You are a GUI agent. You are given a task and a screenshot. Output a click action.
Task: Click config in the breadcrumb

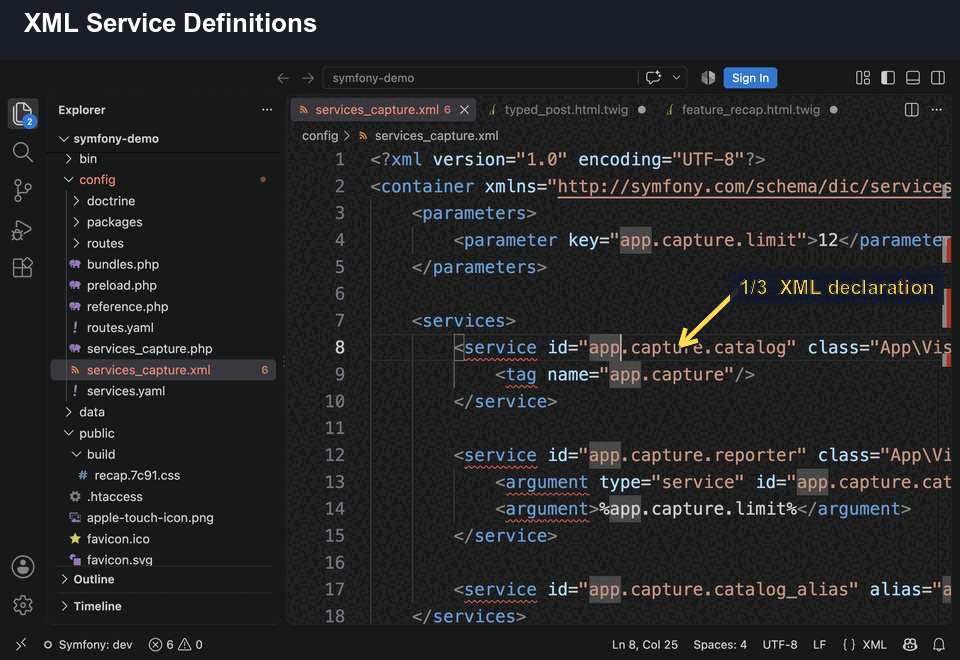pyautogui.click(x=320, y=136)
